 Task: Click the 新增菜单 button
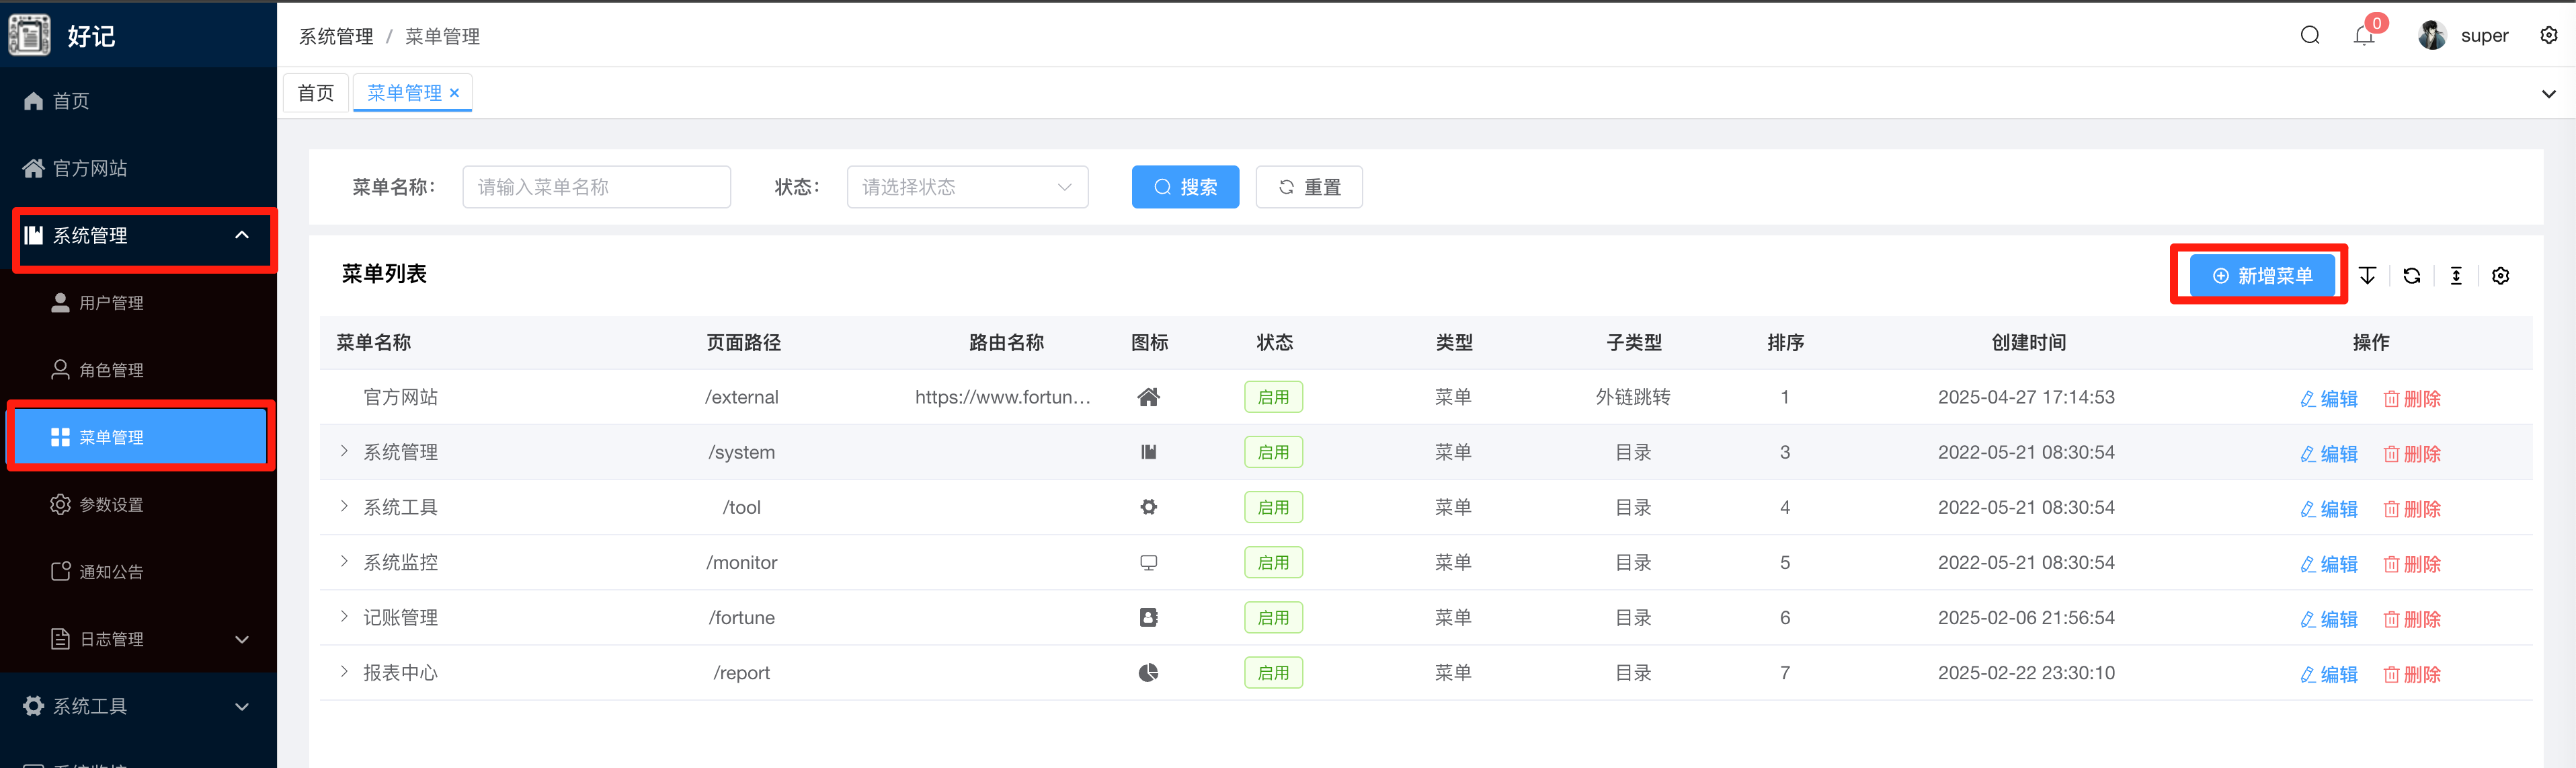point(2262,276)
